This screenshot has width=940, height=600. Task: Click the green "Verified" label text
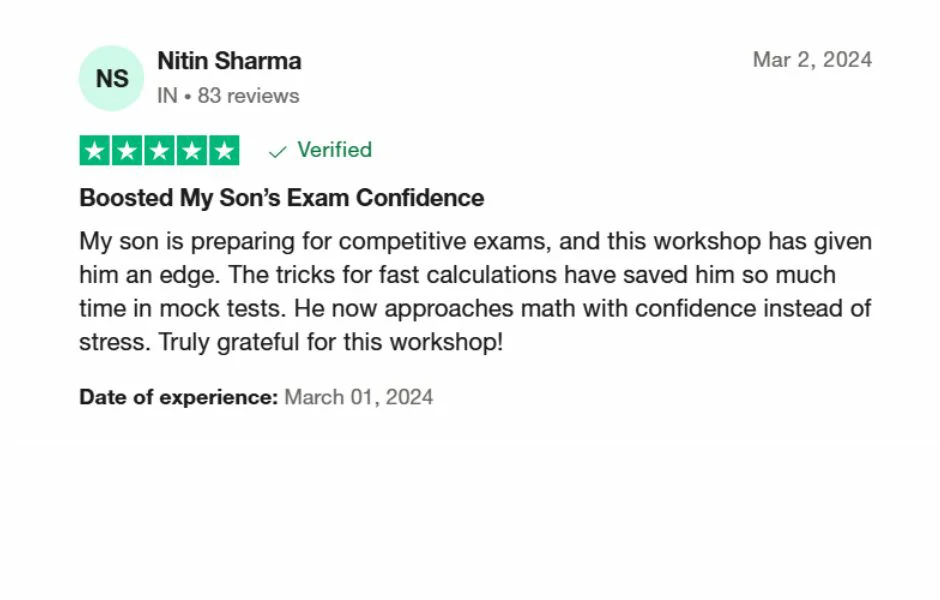coord(334,150)
